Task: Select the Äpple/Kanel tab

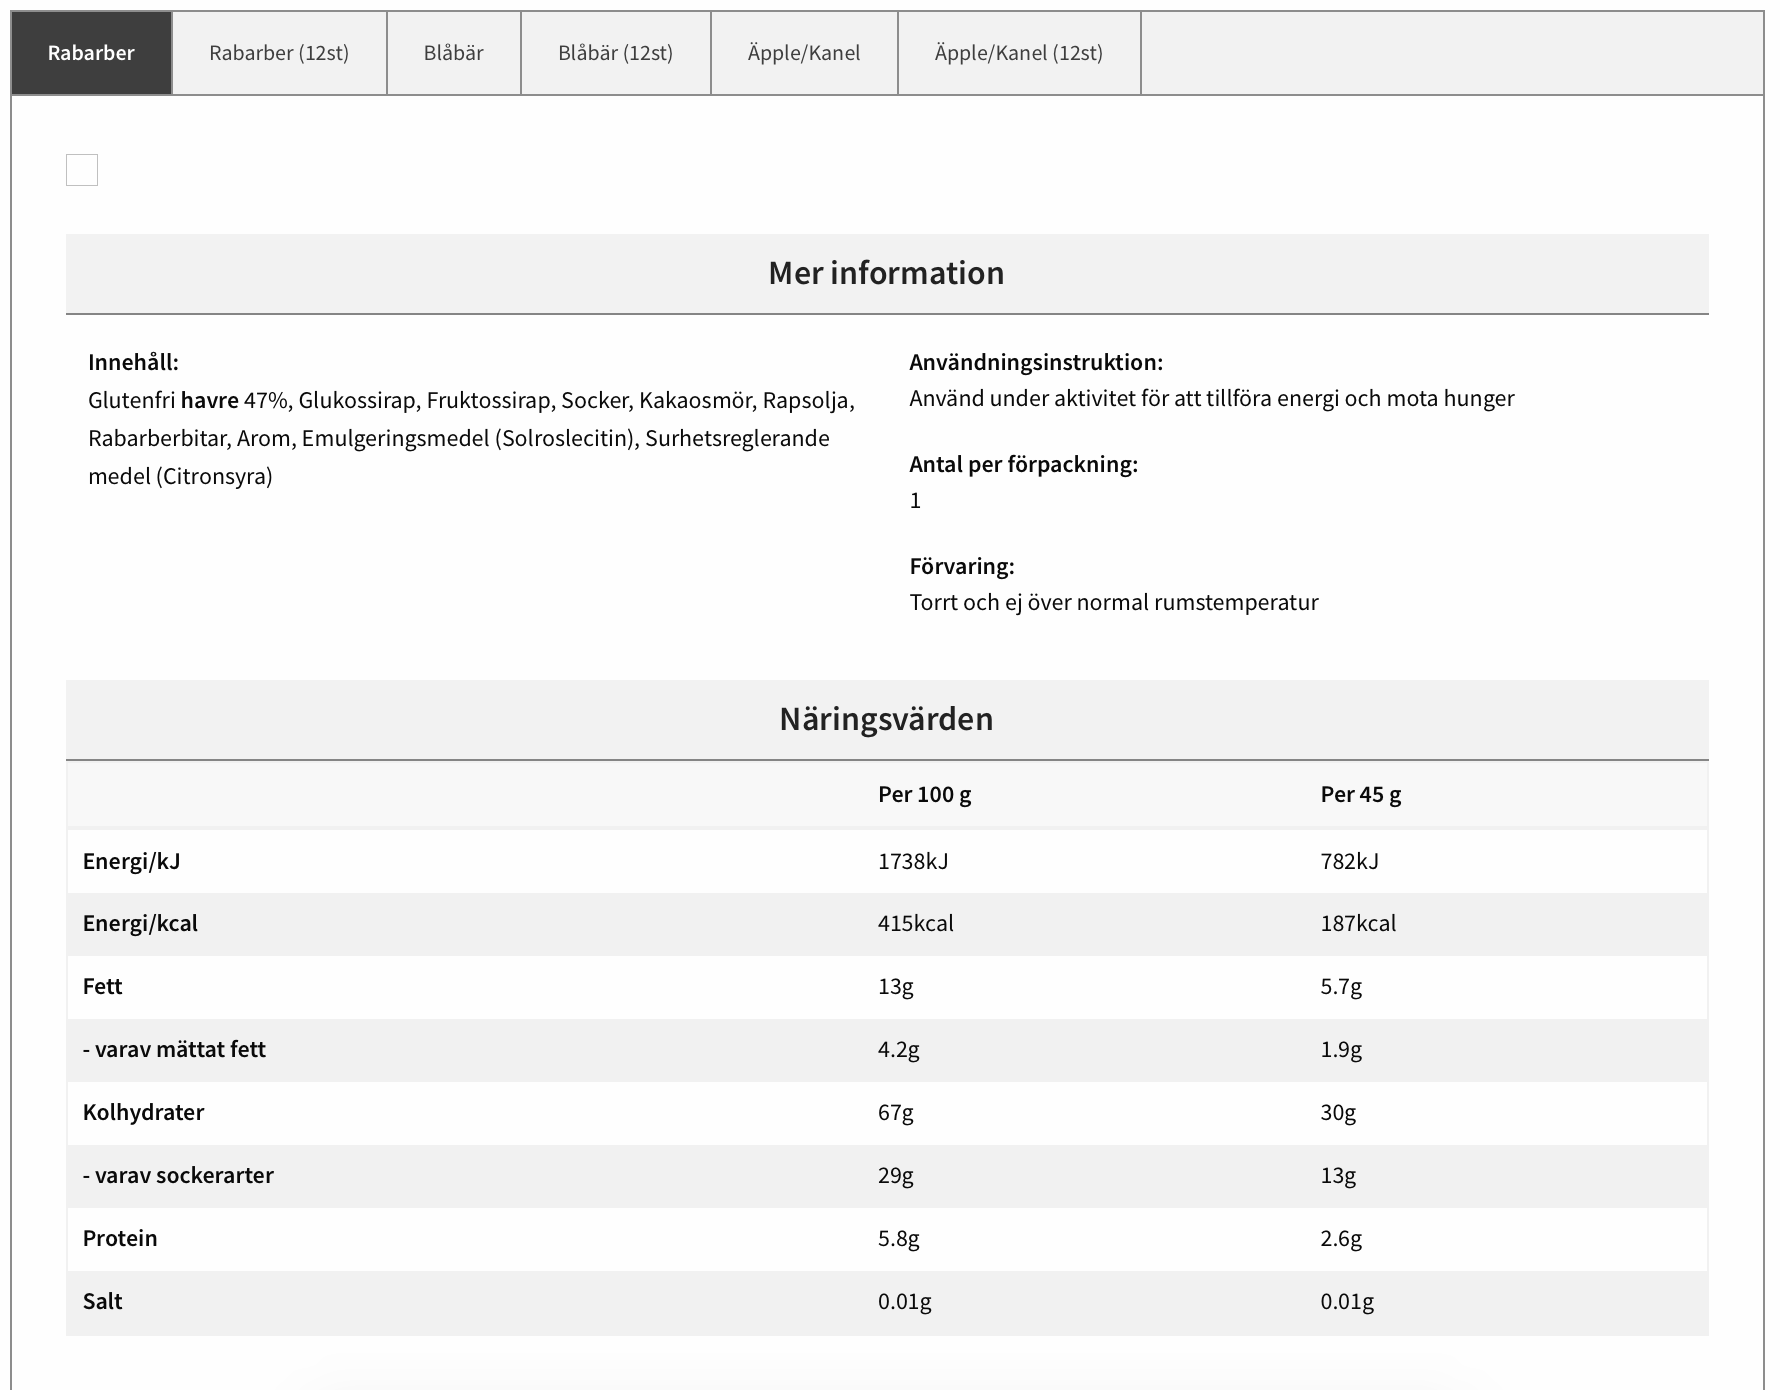Action: pyautogui.click(x=804, y=53)
